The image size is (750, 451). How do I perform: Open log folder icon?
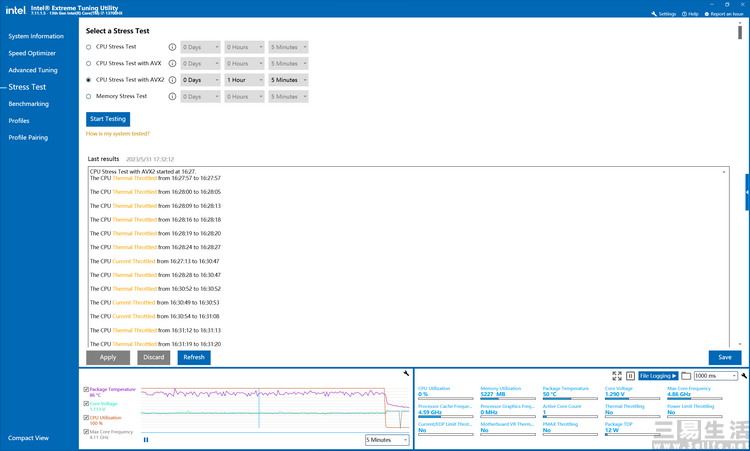(x=686, y=376)
